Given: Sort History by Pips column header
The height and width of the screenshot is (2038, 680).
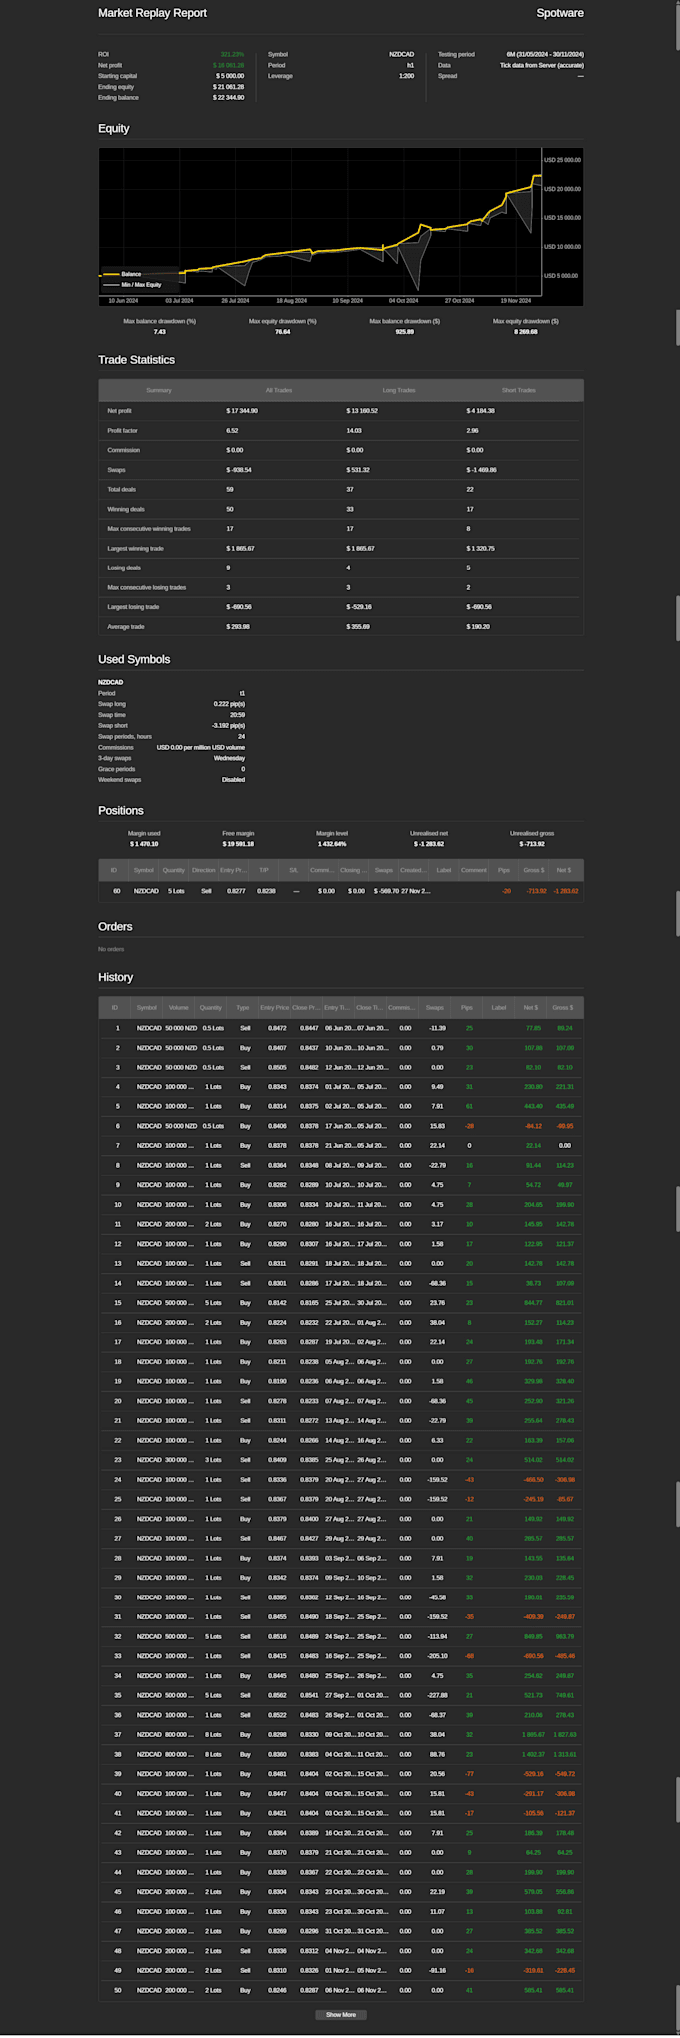Looking at the screenshot, I should tap(467, 1007).
